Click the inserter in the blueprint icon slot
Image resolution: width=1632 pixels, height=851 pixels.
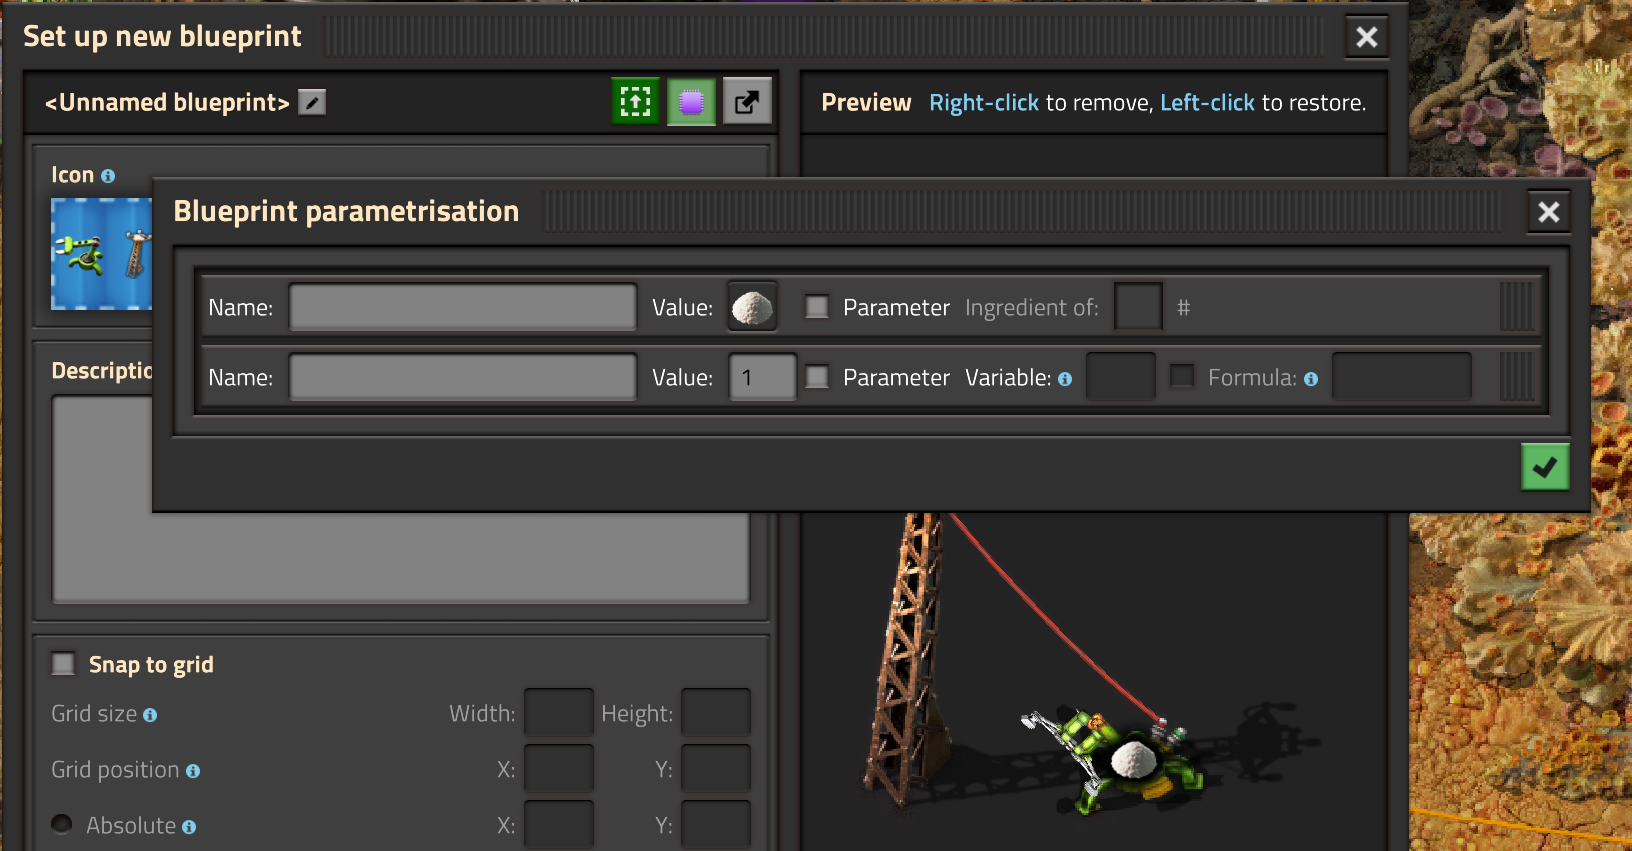(x=80, y=254)
